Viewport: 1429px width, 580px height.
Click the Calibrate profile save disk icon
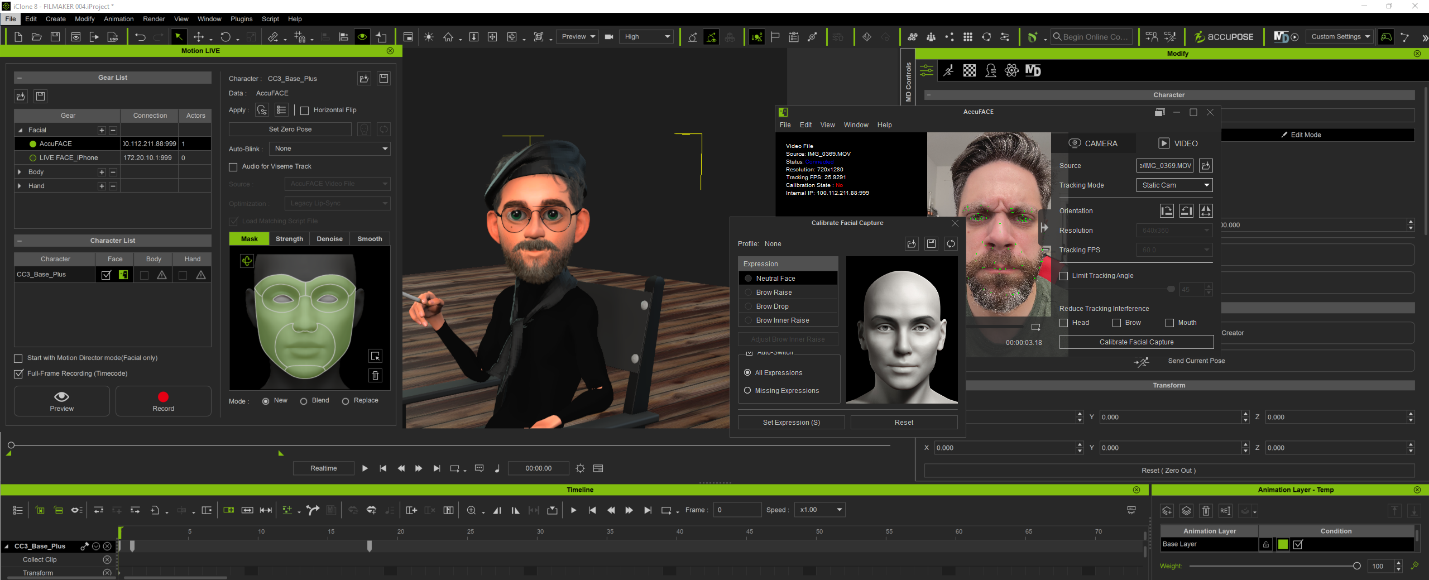click(x=931, y=243)
